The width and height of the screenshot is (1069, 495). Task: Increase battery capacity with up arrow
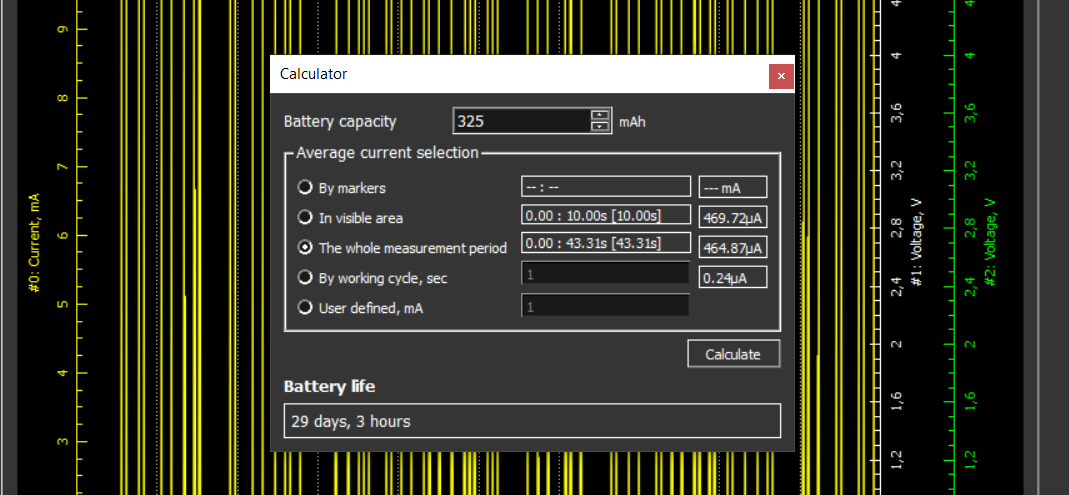600,115
